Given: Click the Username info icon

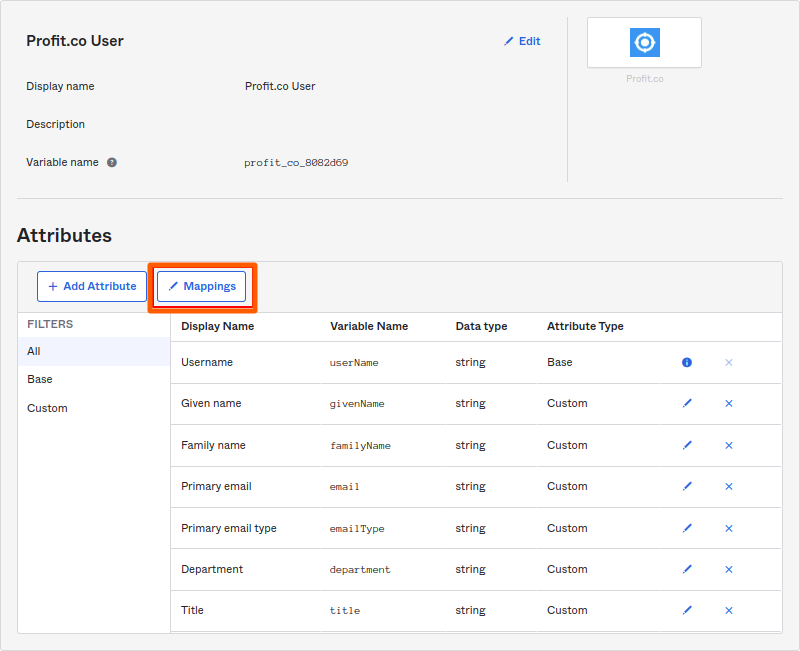Looking at the screenshot, I should pyautogui.click(x=687, y=362).
